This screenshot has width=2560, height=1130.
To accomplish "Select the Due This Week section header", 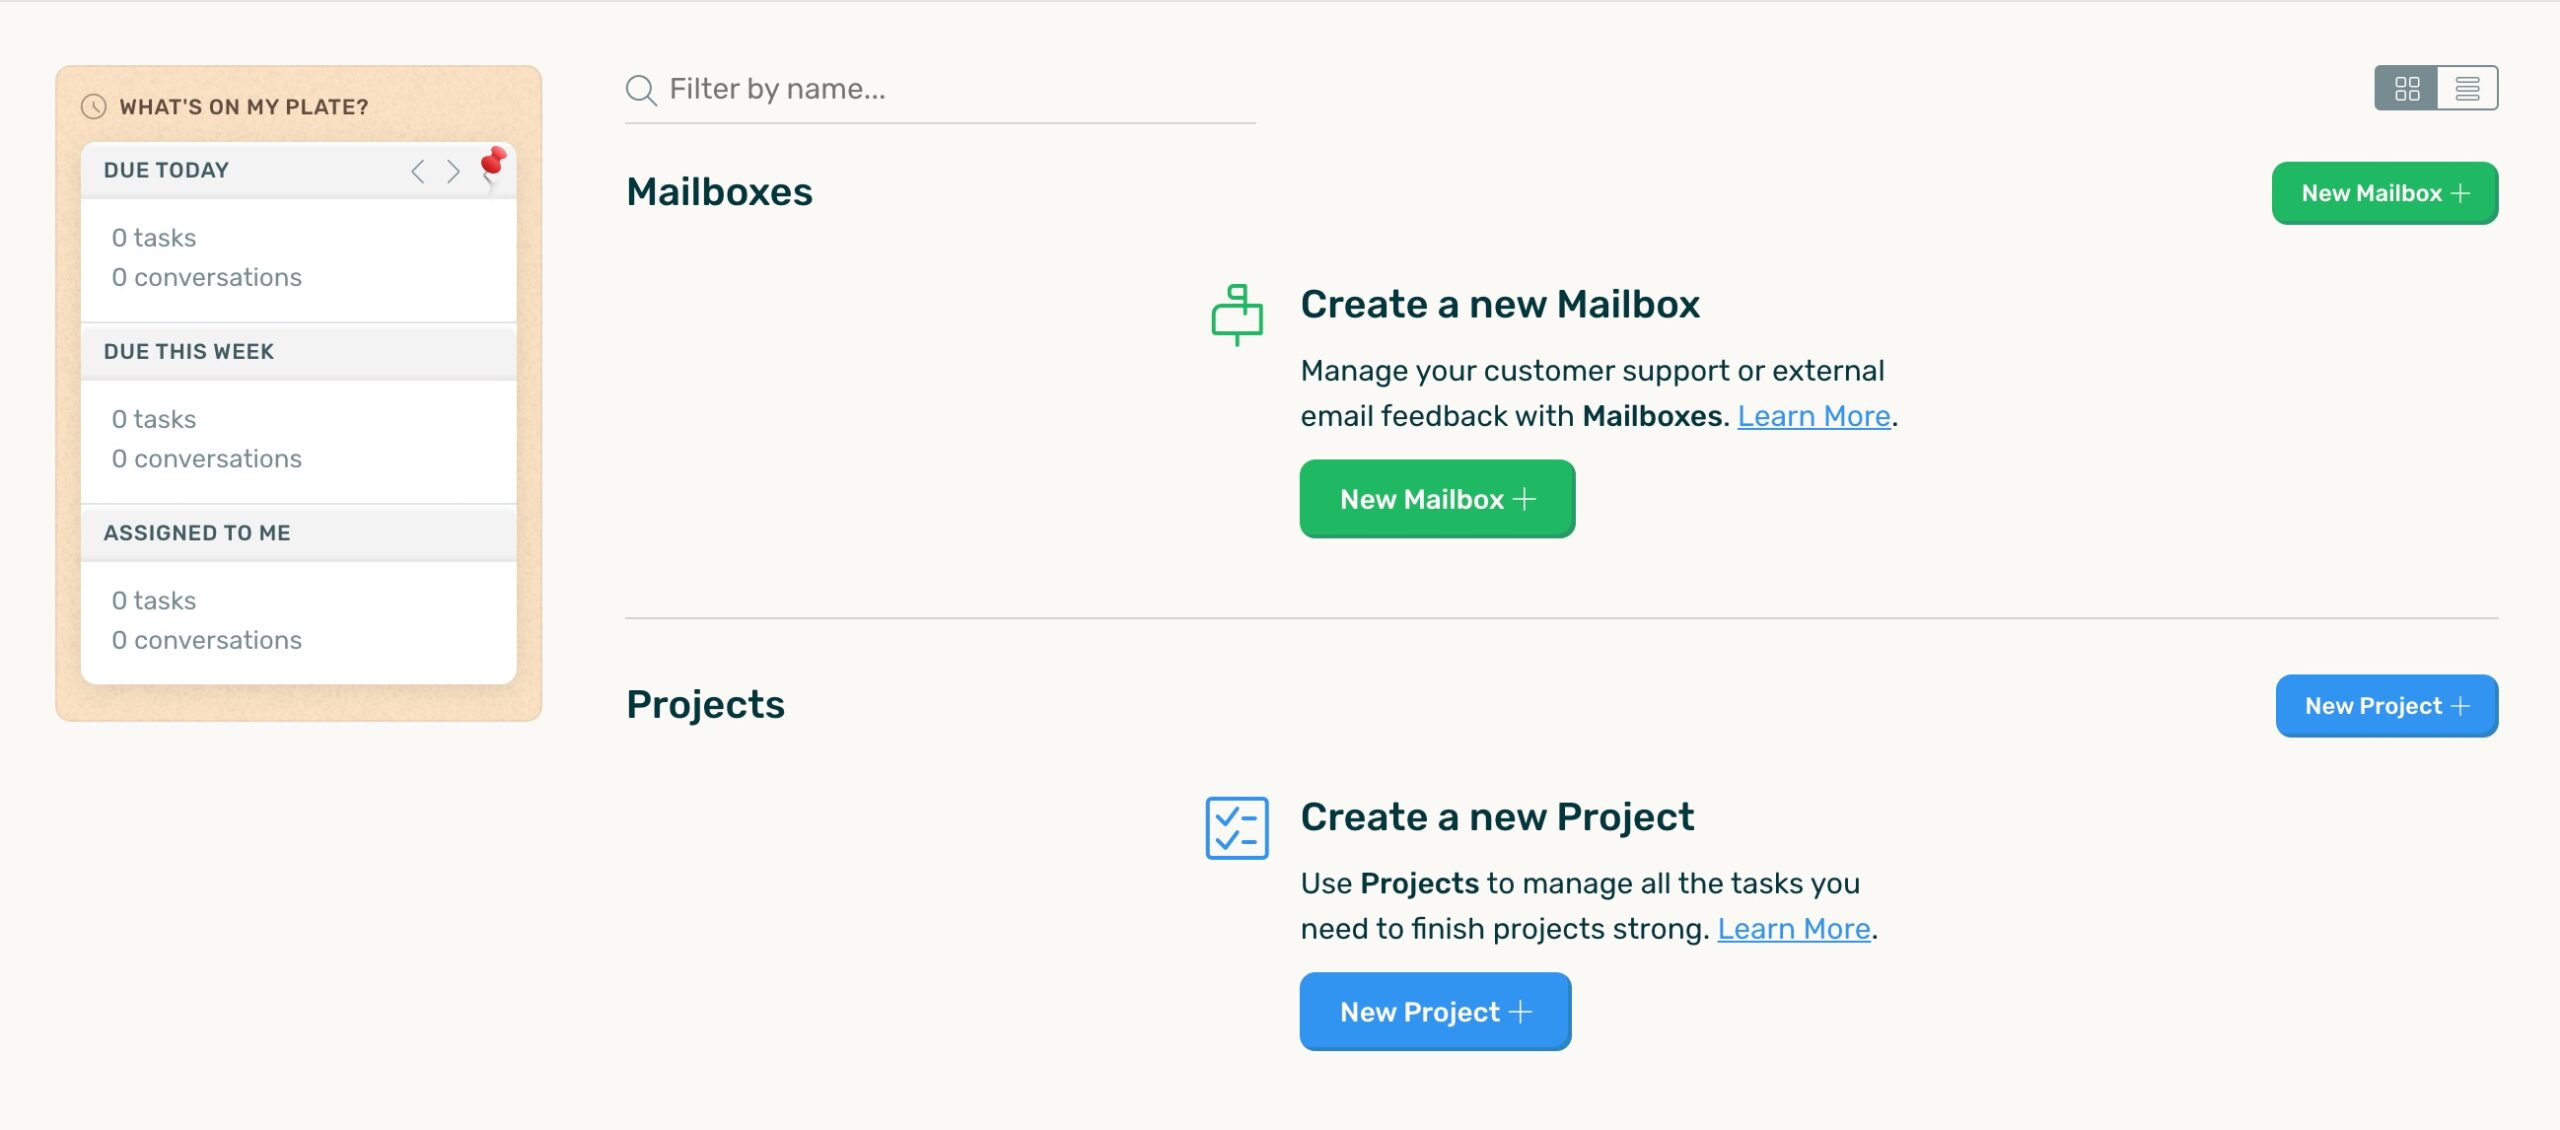I will click(x=189, y=352).
